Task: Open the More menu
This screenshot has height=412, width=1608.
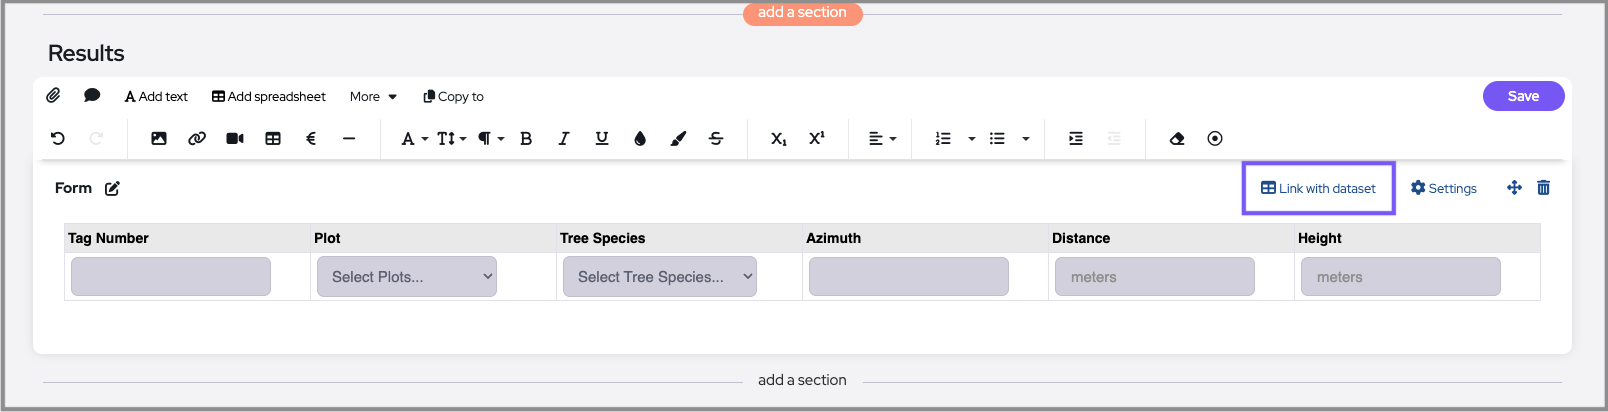Action: [373, 97]
